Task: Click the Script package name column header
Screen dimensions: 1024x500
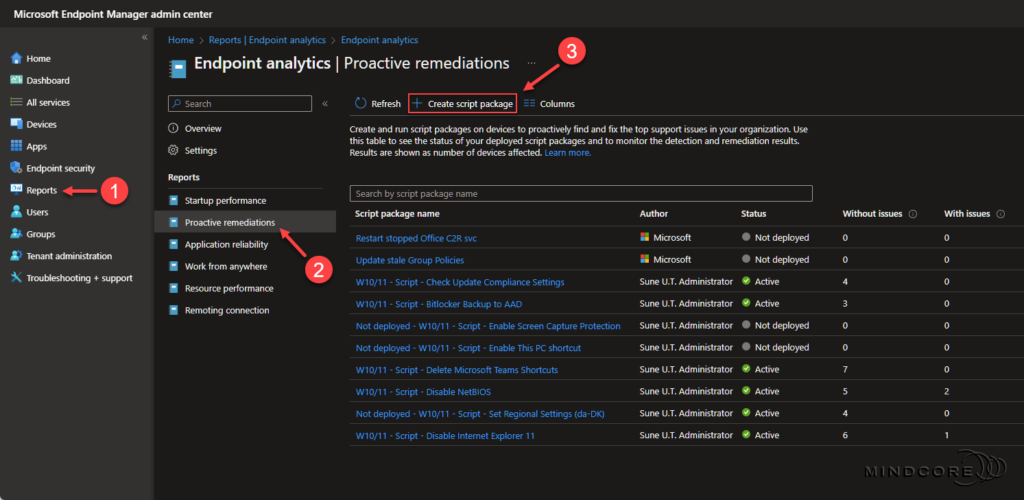Action: click(x=397, y=214)
